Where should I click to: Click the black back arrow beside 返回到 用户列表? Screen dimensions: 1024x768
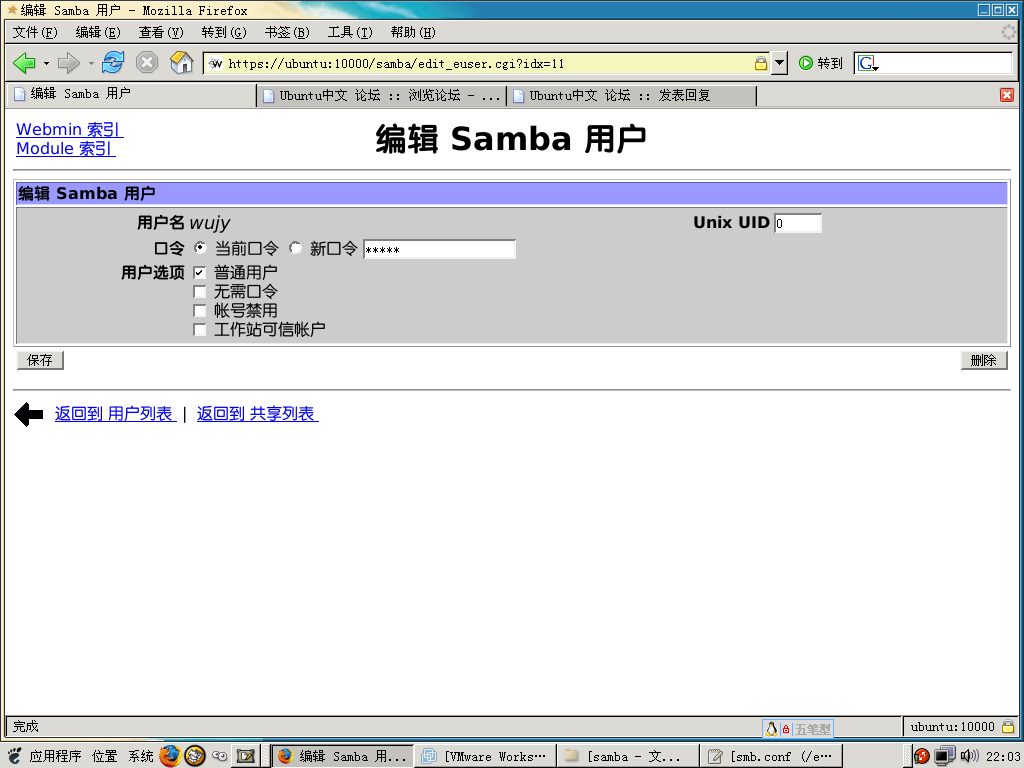tap(29, 414)
